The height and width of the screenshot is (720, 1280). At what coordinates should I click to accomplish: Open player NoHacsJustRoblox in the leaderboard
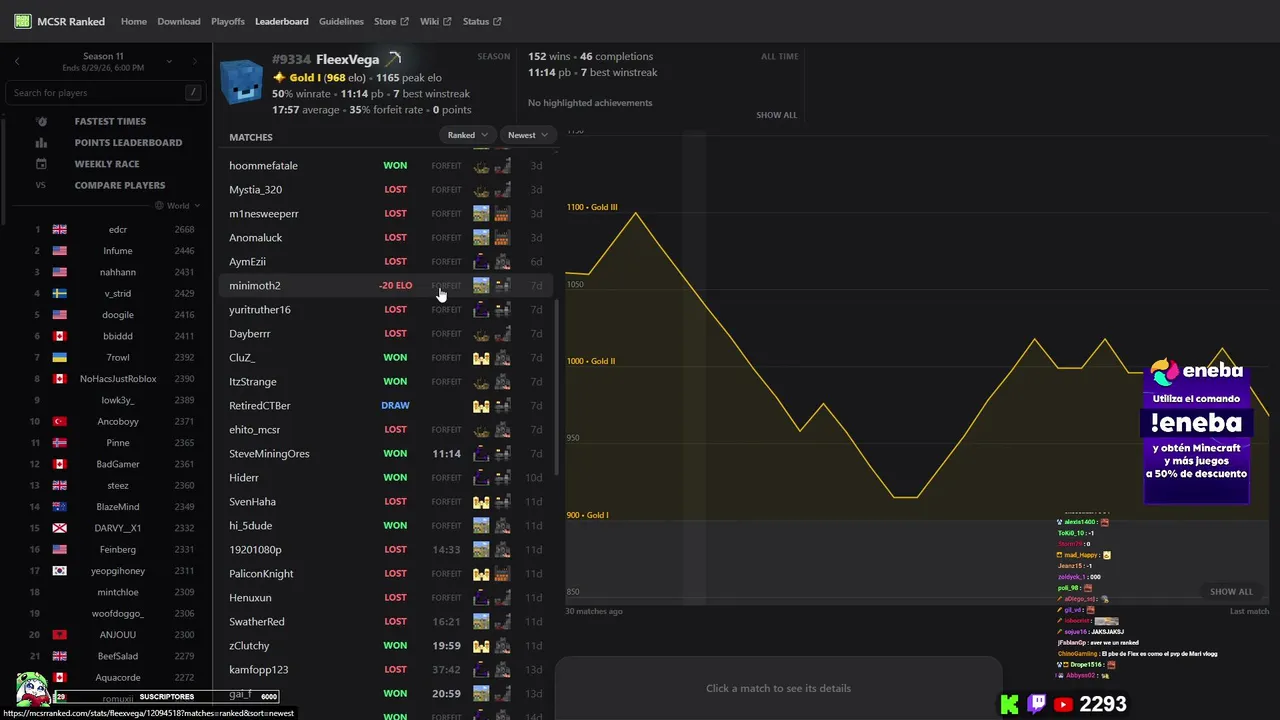tap(117, 379)
